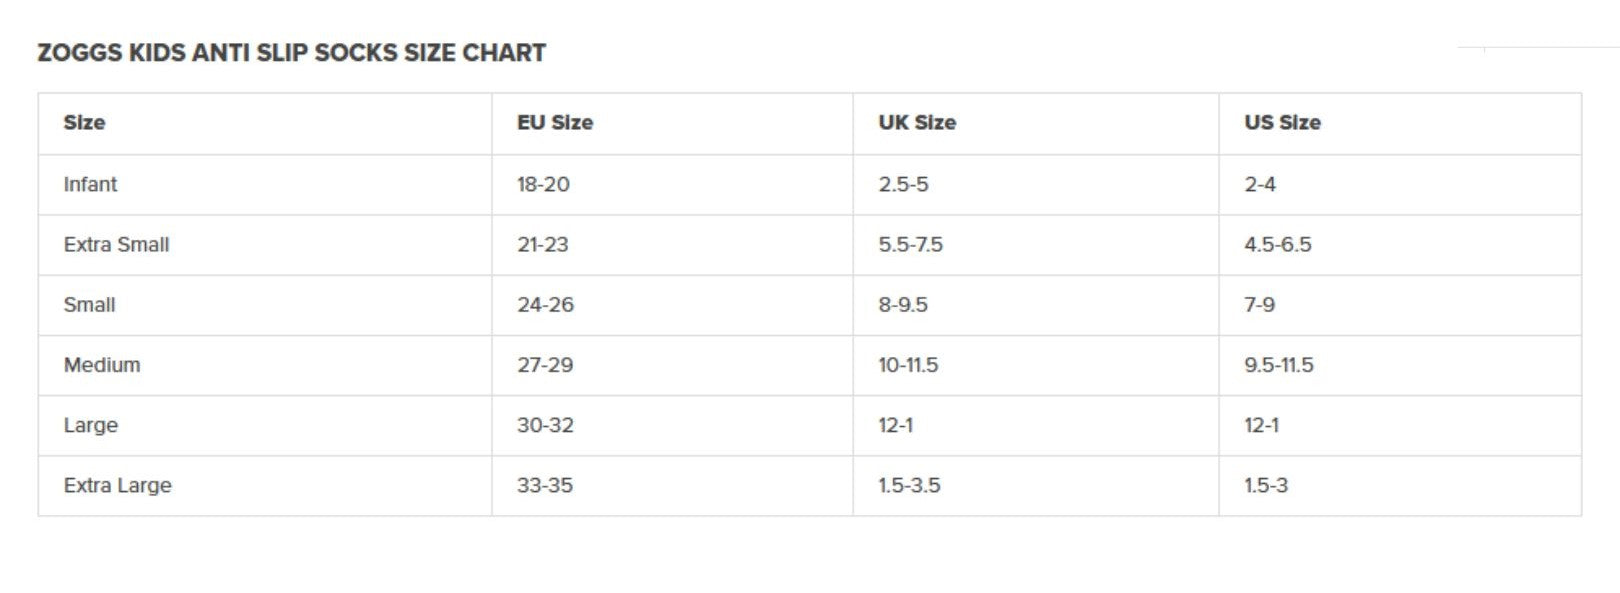Click the Small size row label
The width and height of the screenshot is (1620, 593).
point(89,305)
